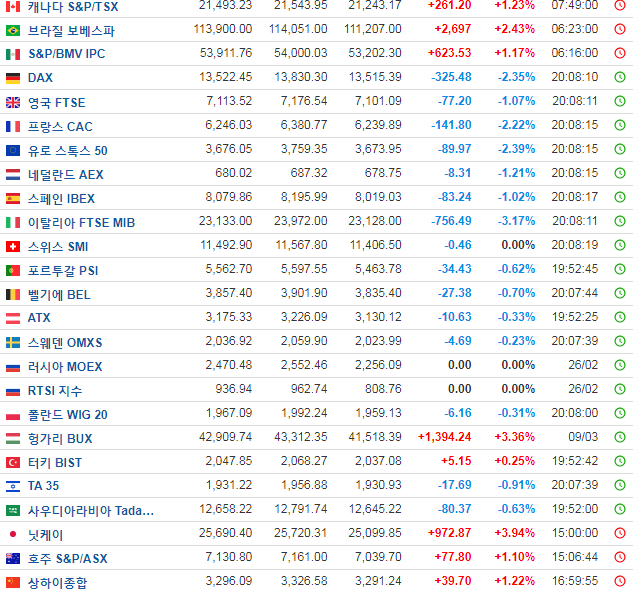Open the 브라질 보베스파 index link
The image size is (633, 591).
pos(71,30)
